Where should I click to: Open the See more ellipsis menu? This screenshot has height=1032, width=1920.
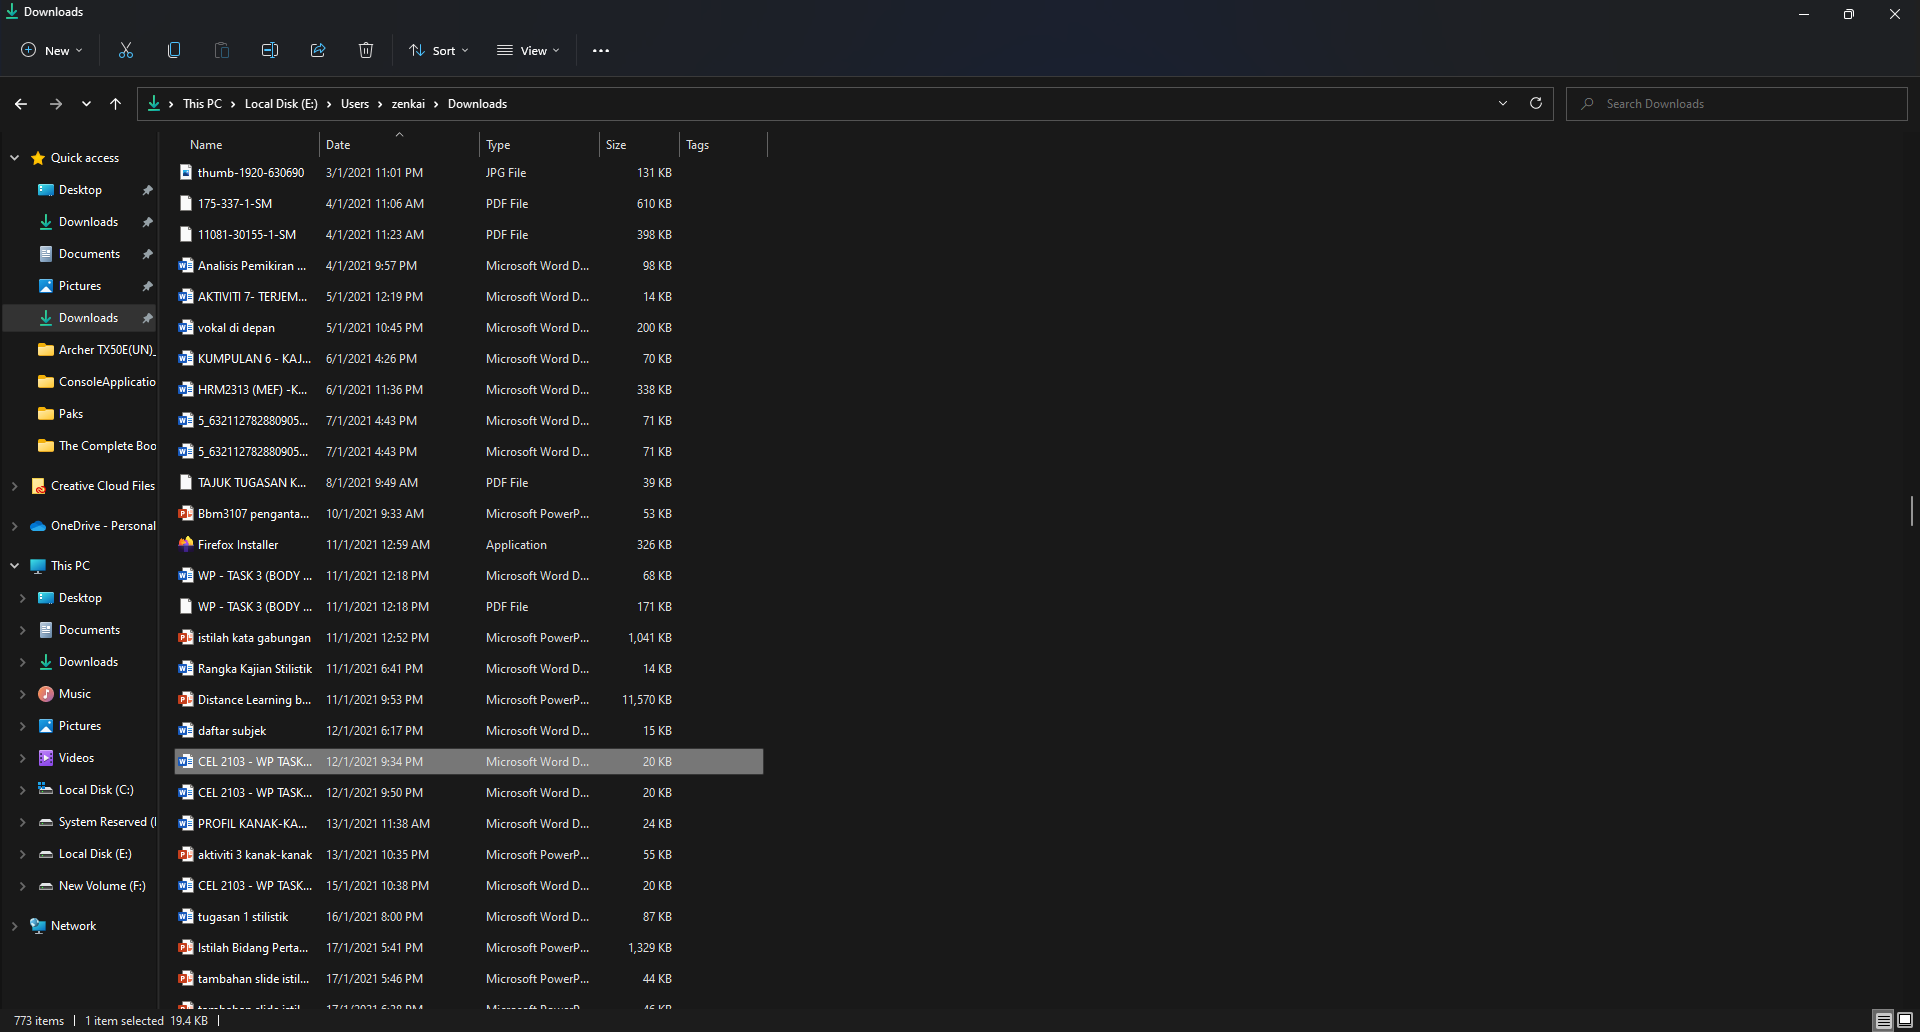(x=601, y=50)
